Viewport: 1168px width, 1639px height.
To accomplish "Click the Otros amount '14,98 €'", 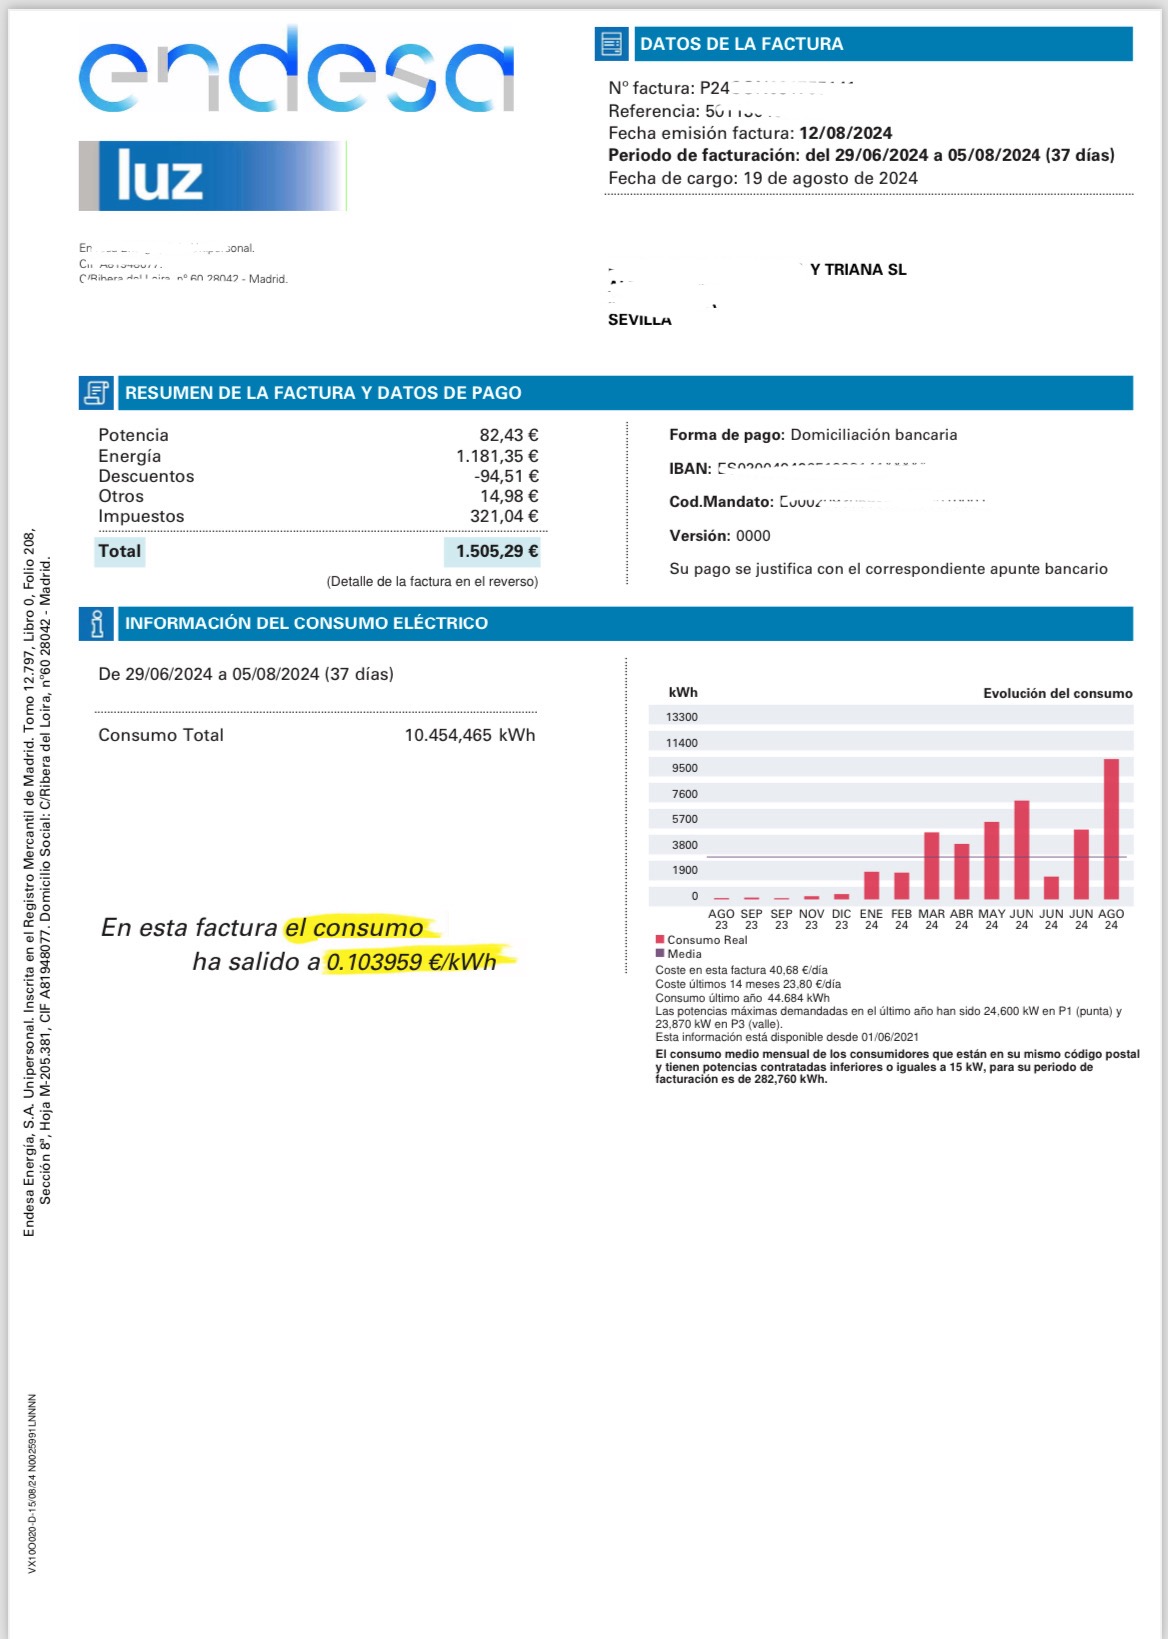I will (509, 496).
